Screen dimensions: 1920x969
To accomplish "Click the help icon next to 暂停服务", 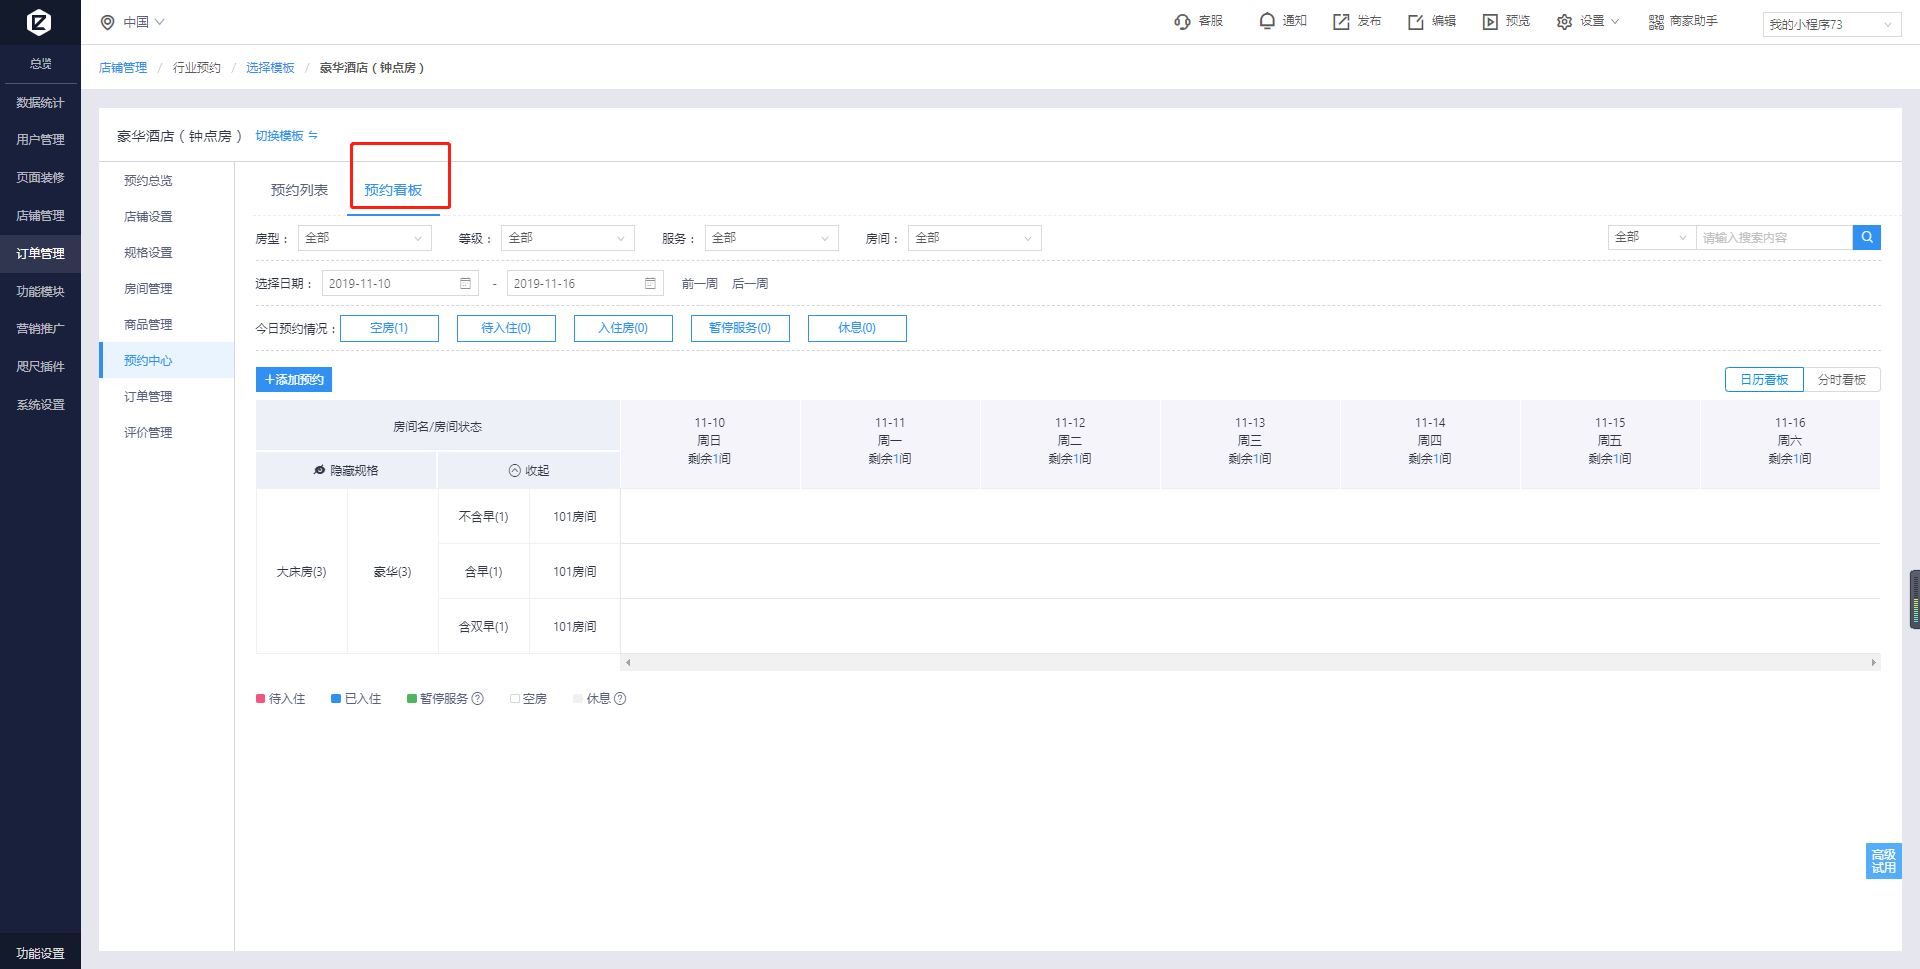I will [x=477, y=699].
